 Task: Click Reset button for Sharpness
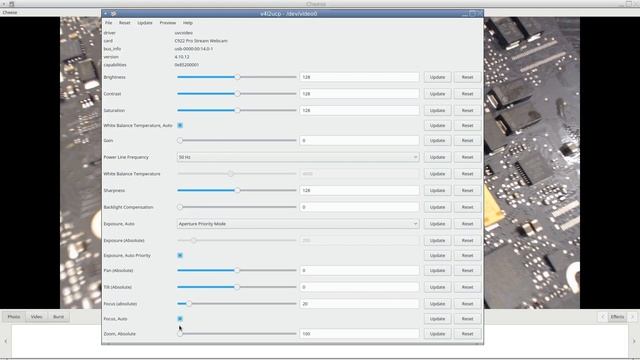pos(467,190)
